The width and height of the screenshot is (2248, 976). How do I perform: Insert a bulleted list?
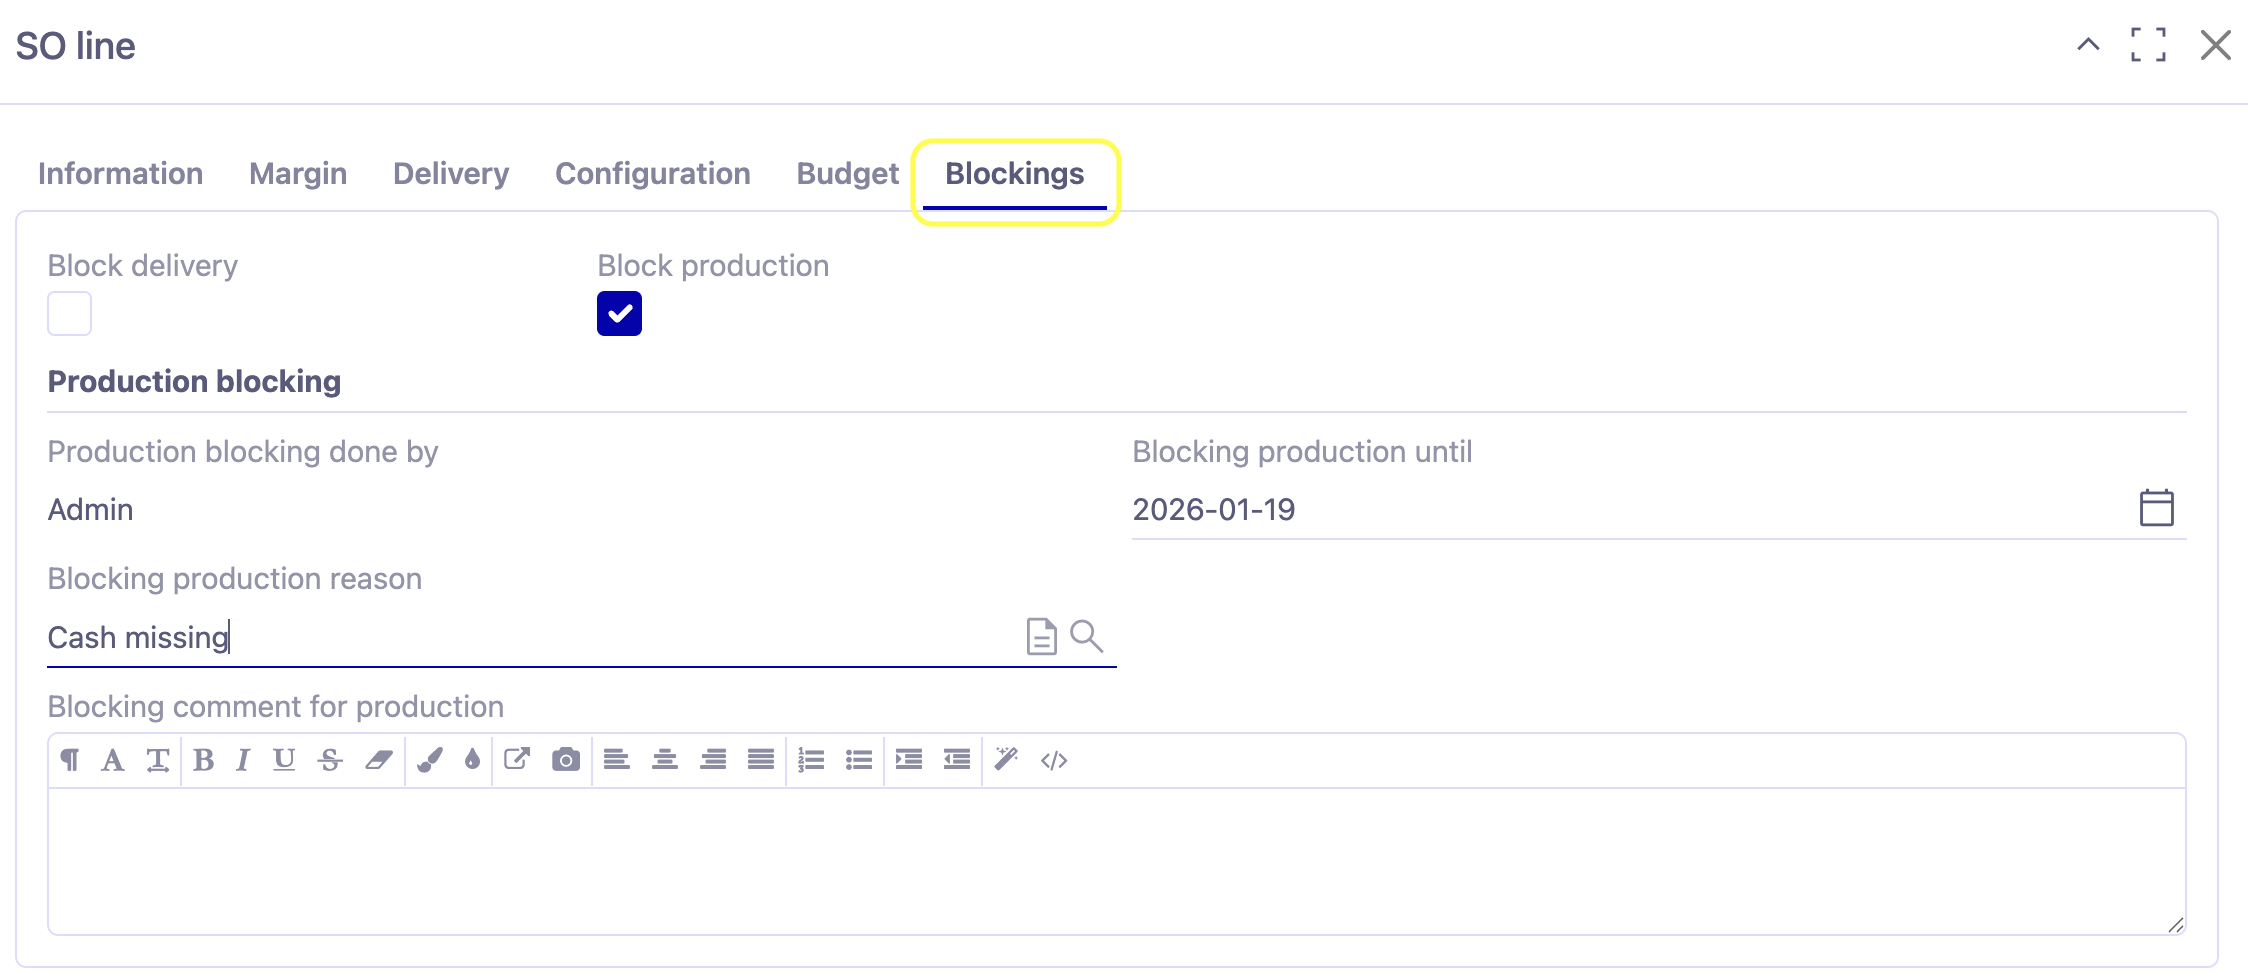pos(859,760)
